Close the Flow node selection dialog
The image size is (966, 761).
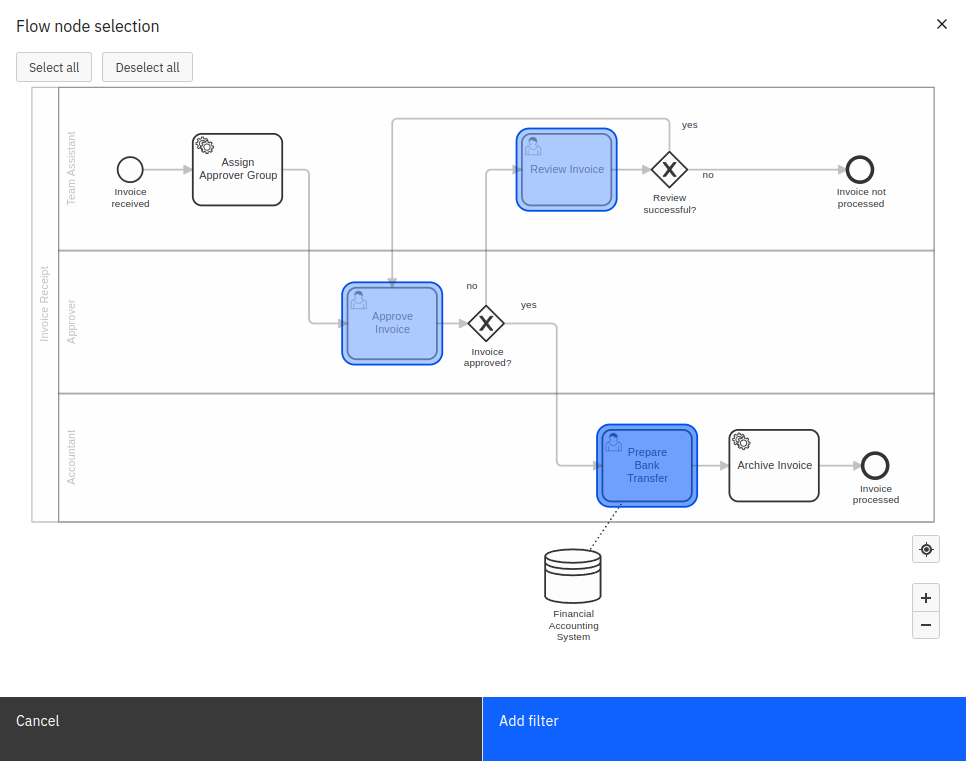[x=941, y=24]
